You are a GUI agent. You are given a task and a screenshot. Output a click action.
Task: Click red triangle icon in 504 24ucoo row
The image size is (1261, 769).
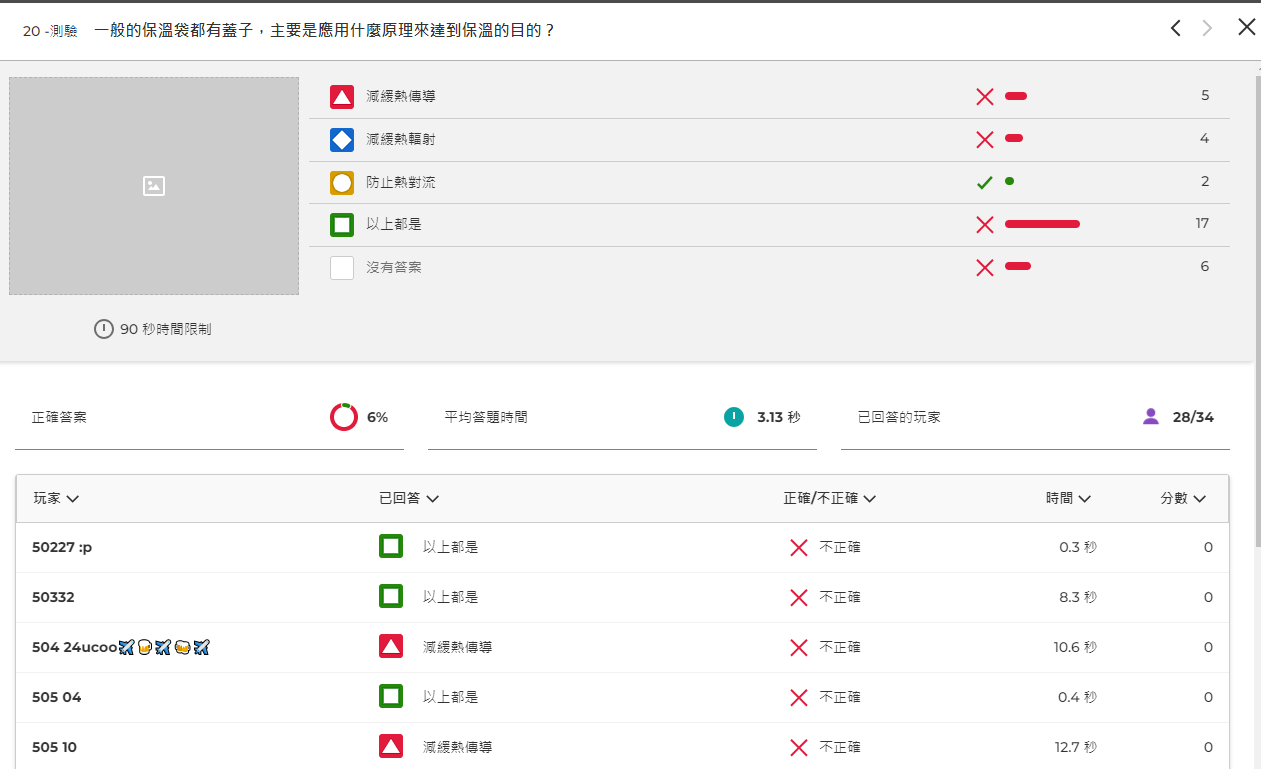pos(391,647)
